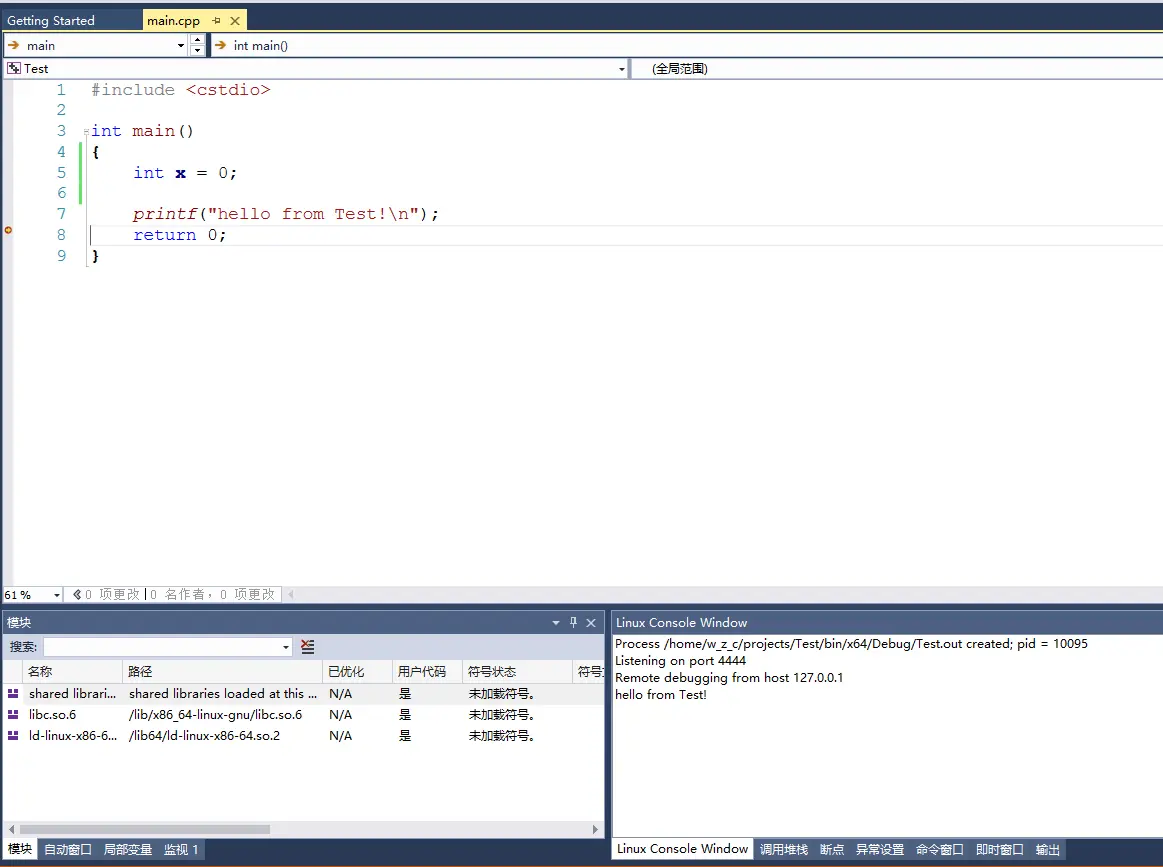Open the 模块 panel window options dropdown
Image resolution: width=1163 pixels, height=867 pixels.
pyautogui.click(x=556, y=623)
